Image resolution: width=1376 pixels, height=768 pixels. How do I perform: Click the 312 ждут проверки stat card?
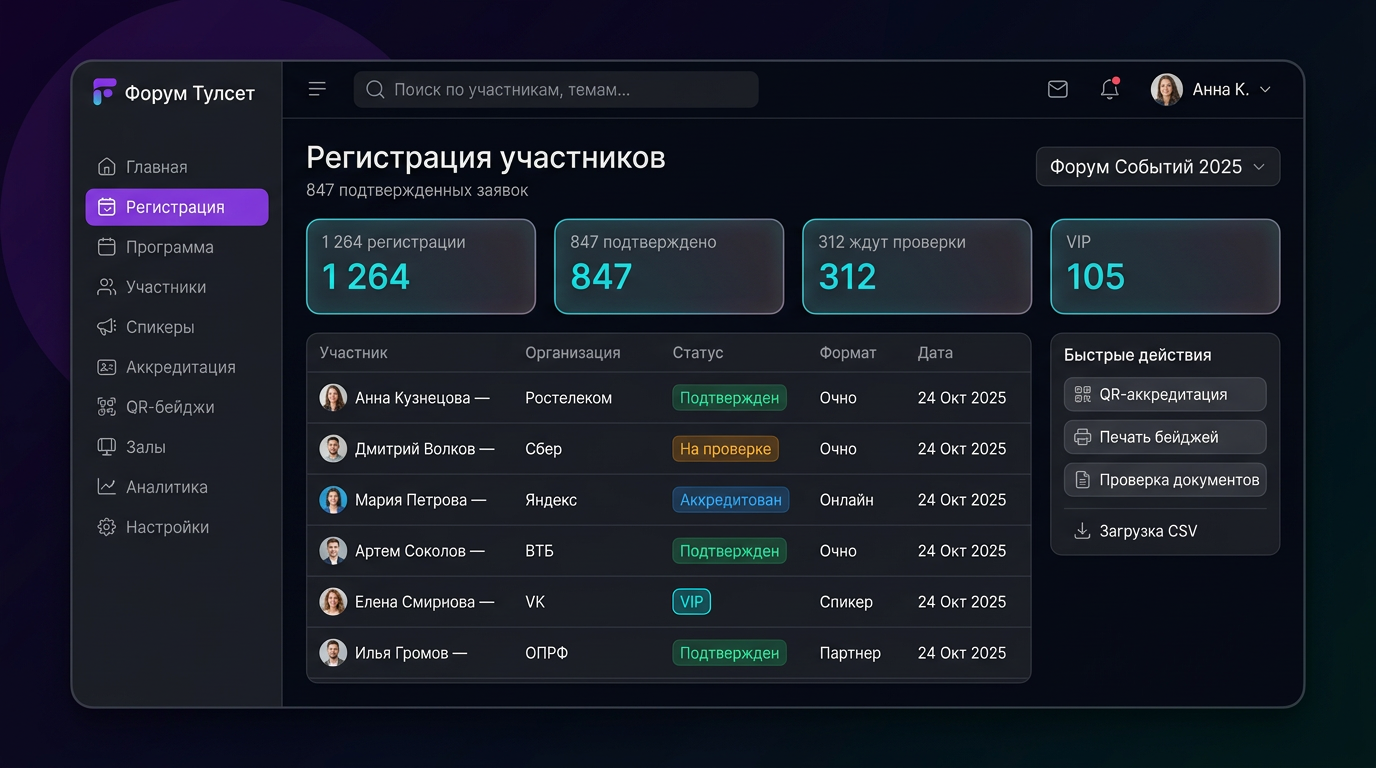click(x=916, y=266)
